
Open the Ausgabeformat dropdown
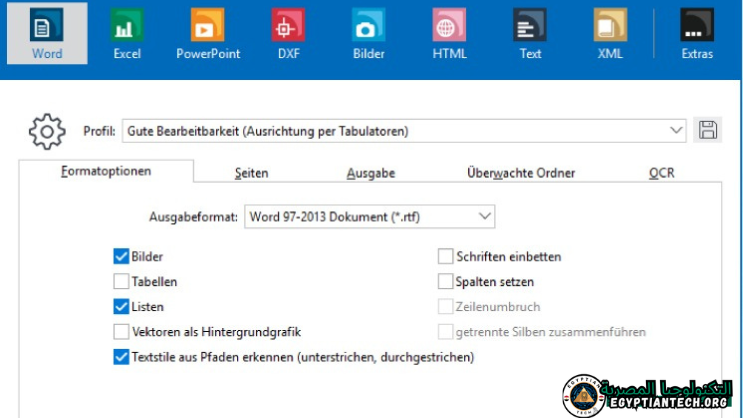pos(485,216)
